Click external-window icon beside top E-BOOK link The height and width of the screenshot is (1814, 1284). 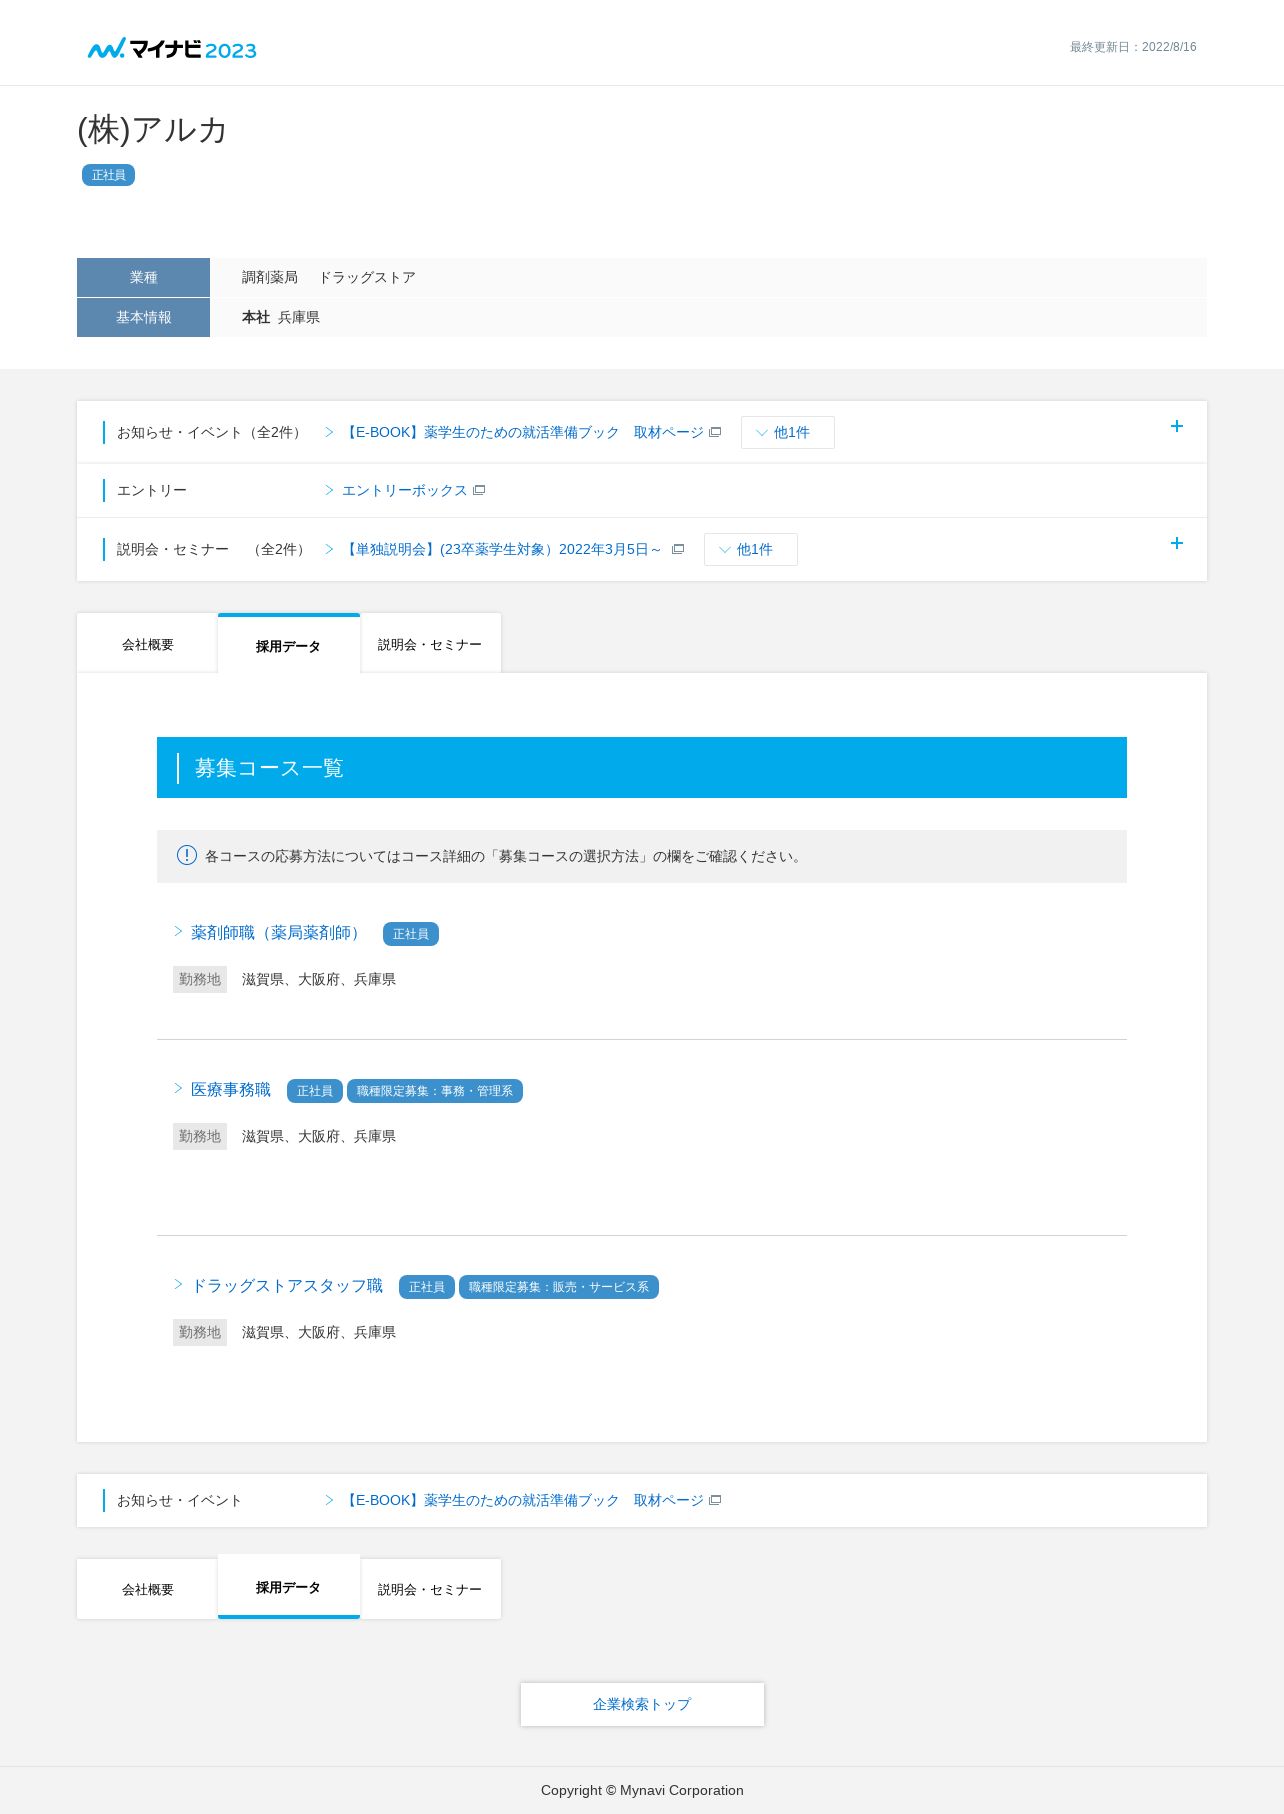715,432
